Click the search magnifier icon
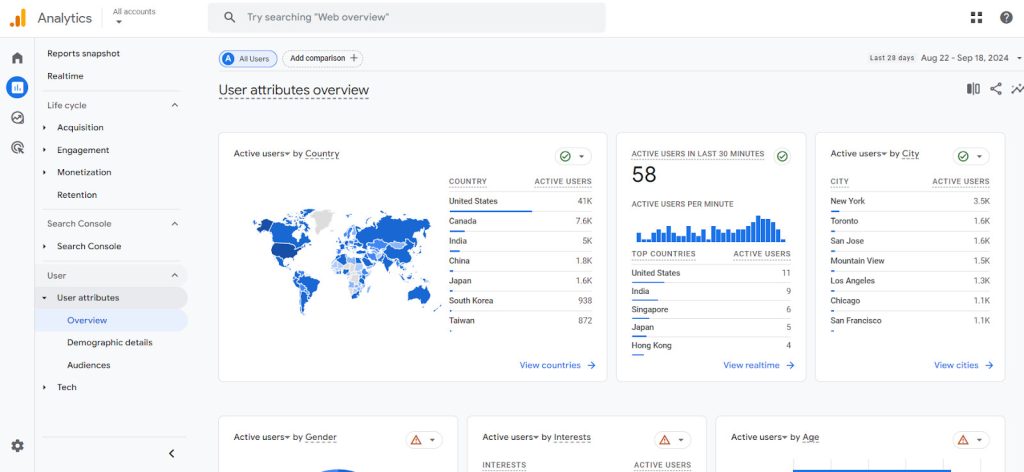The image size is (1024, 472). [229, 18]
